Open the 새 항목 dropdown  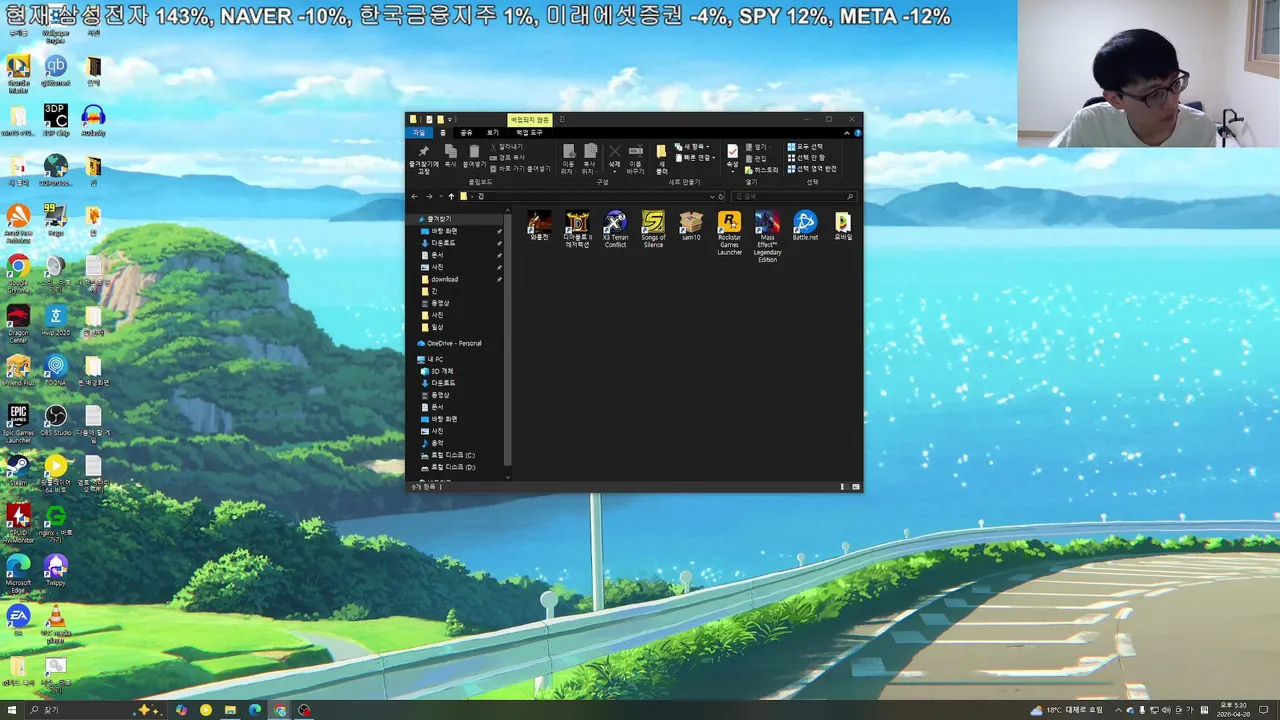[692, 147]
